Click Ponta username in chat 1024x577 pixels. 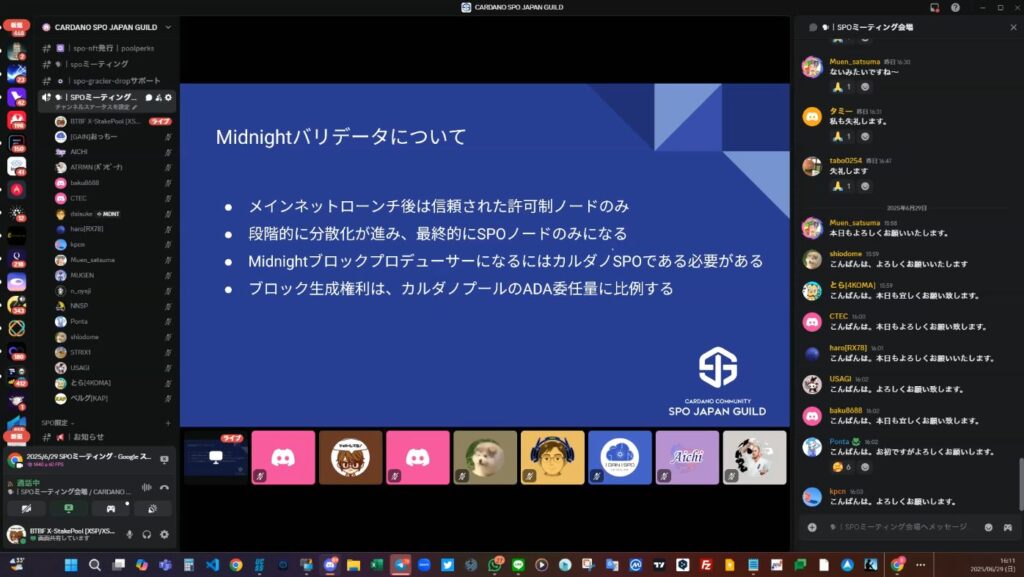point(839,441)
